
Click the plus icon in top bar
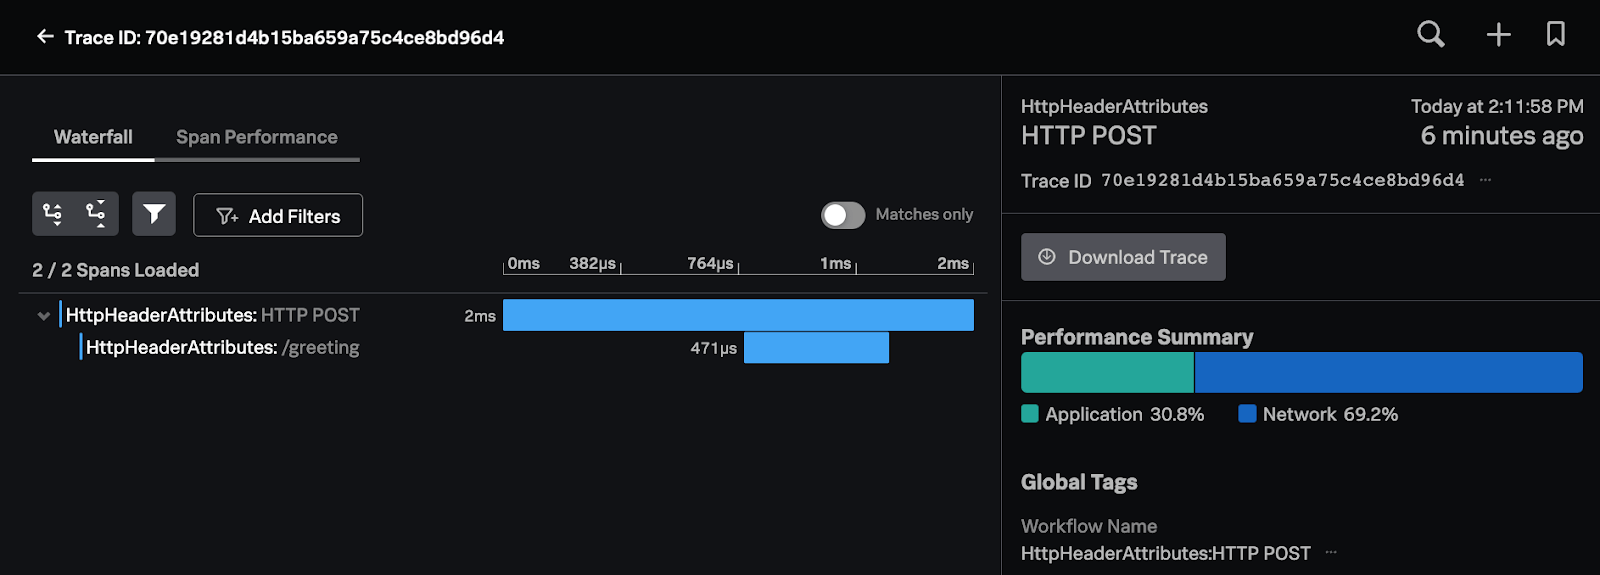(1498, 35)
